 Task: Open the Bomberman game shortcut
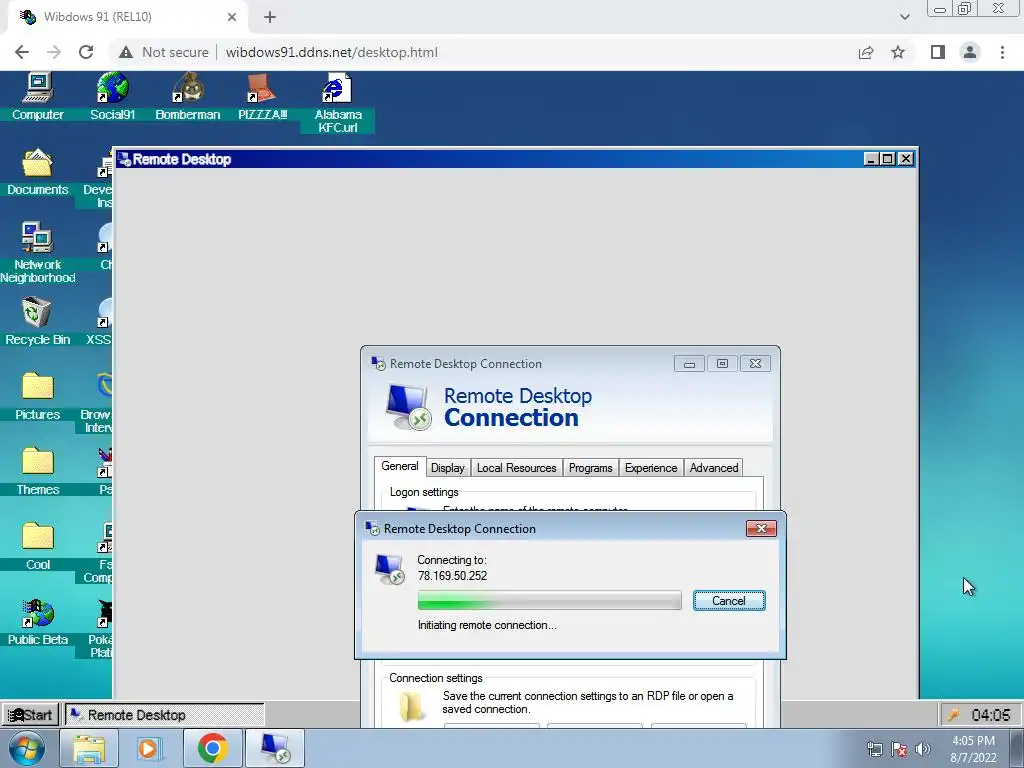coord(187,96)
